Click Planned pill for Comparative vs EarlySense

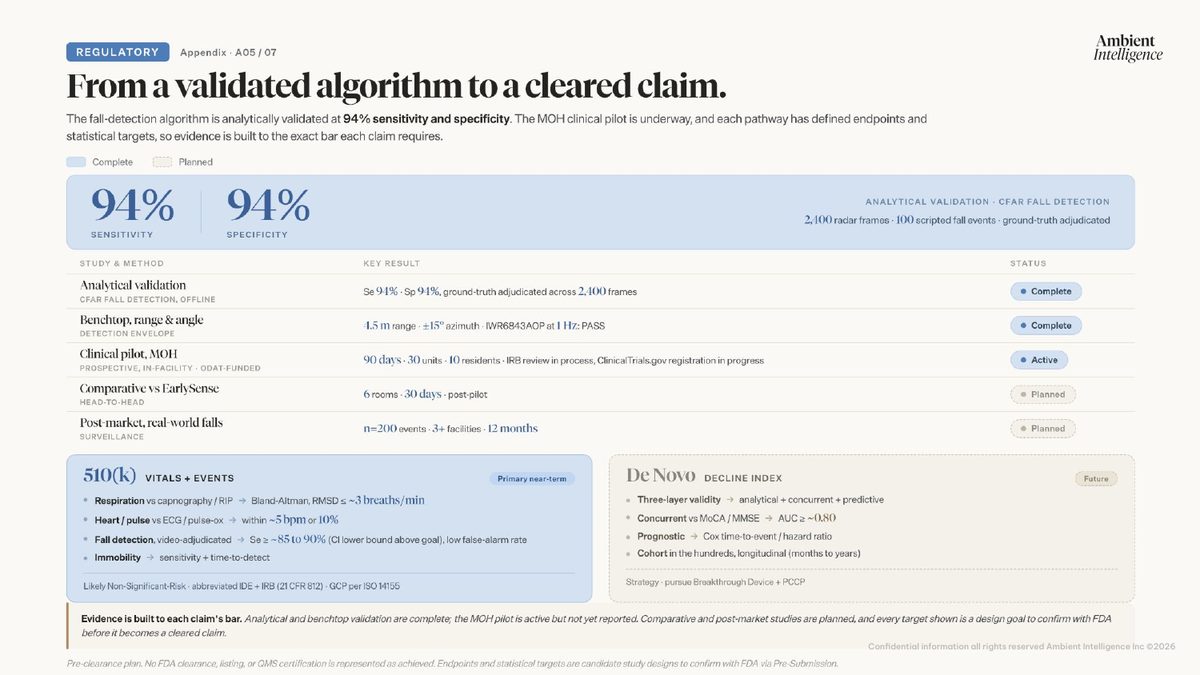[1042, 394]
